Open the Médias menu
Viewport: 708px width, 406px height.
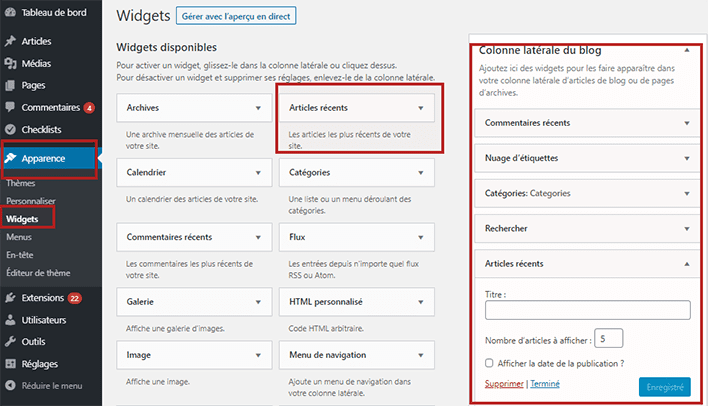36,63
